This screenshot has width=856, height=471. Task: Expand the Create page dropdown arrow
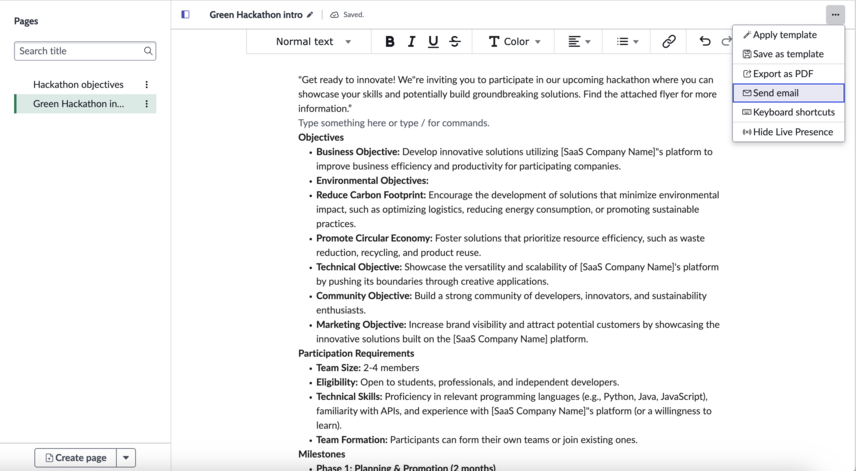click(x=126, y=458)
